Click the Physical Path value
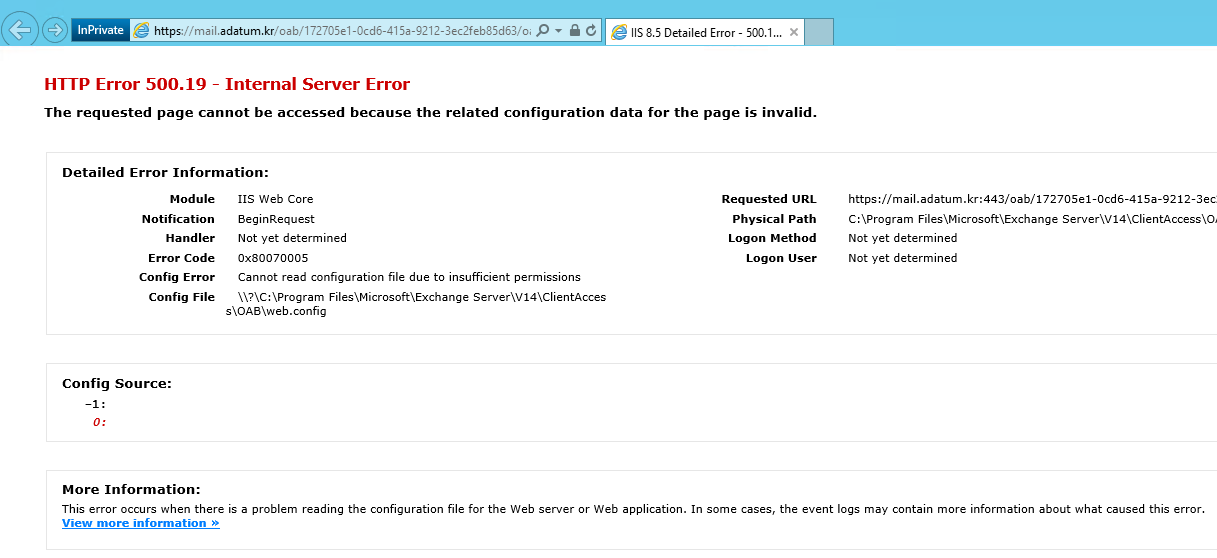This screenshot has height=558, width=1217. 1032,219
